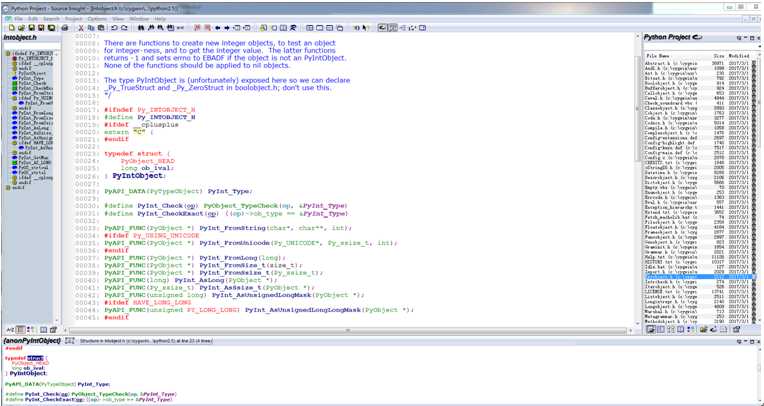Click the first binoculars Search icon
764x406 pixels.
point(141,28)
